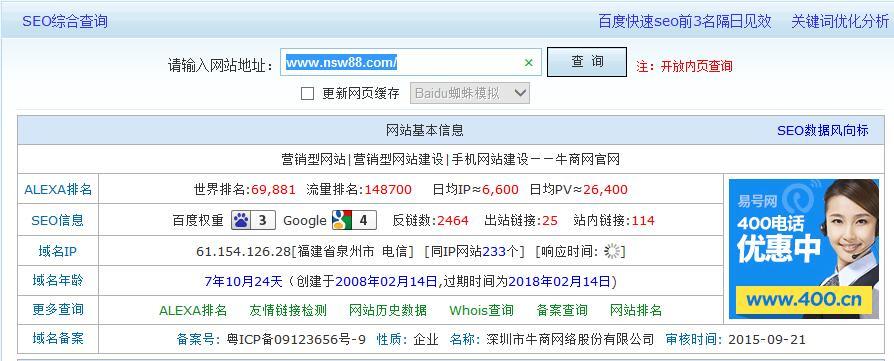This screenshot has height=361, width=894.
Task: Open the 更多查询 row label
Action: pos(58,310)
